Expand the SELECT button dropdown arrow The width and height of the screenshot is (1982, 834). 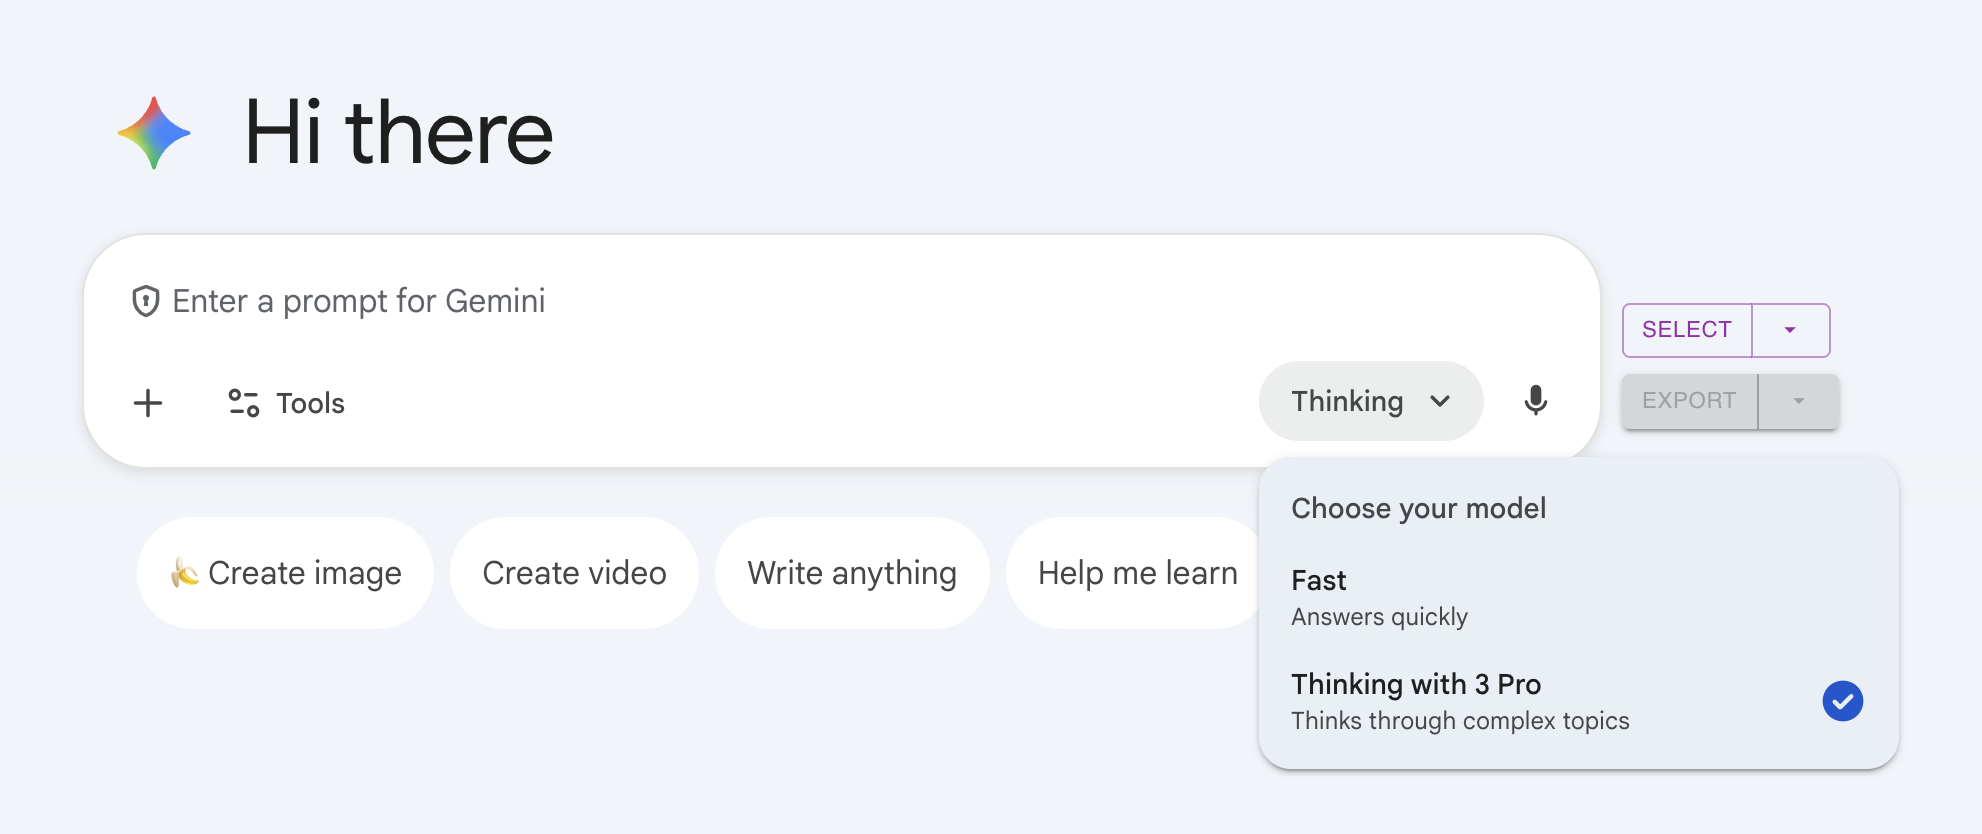pos(1790,330)
